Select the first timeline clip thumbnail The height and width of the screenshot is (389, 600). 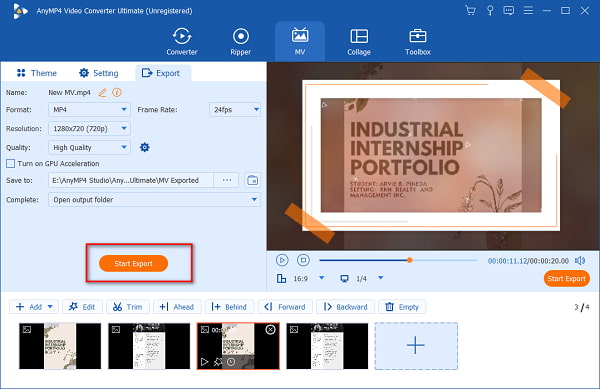point(60,346)
